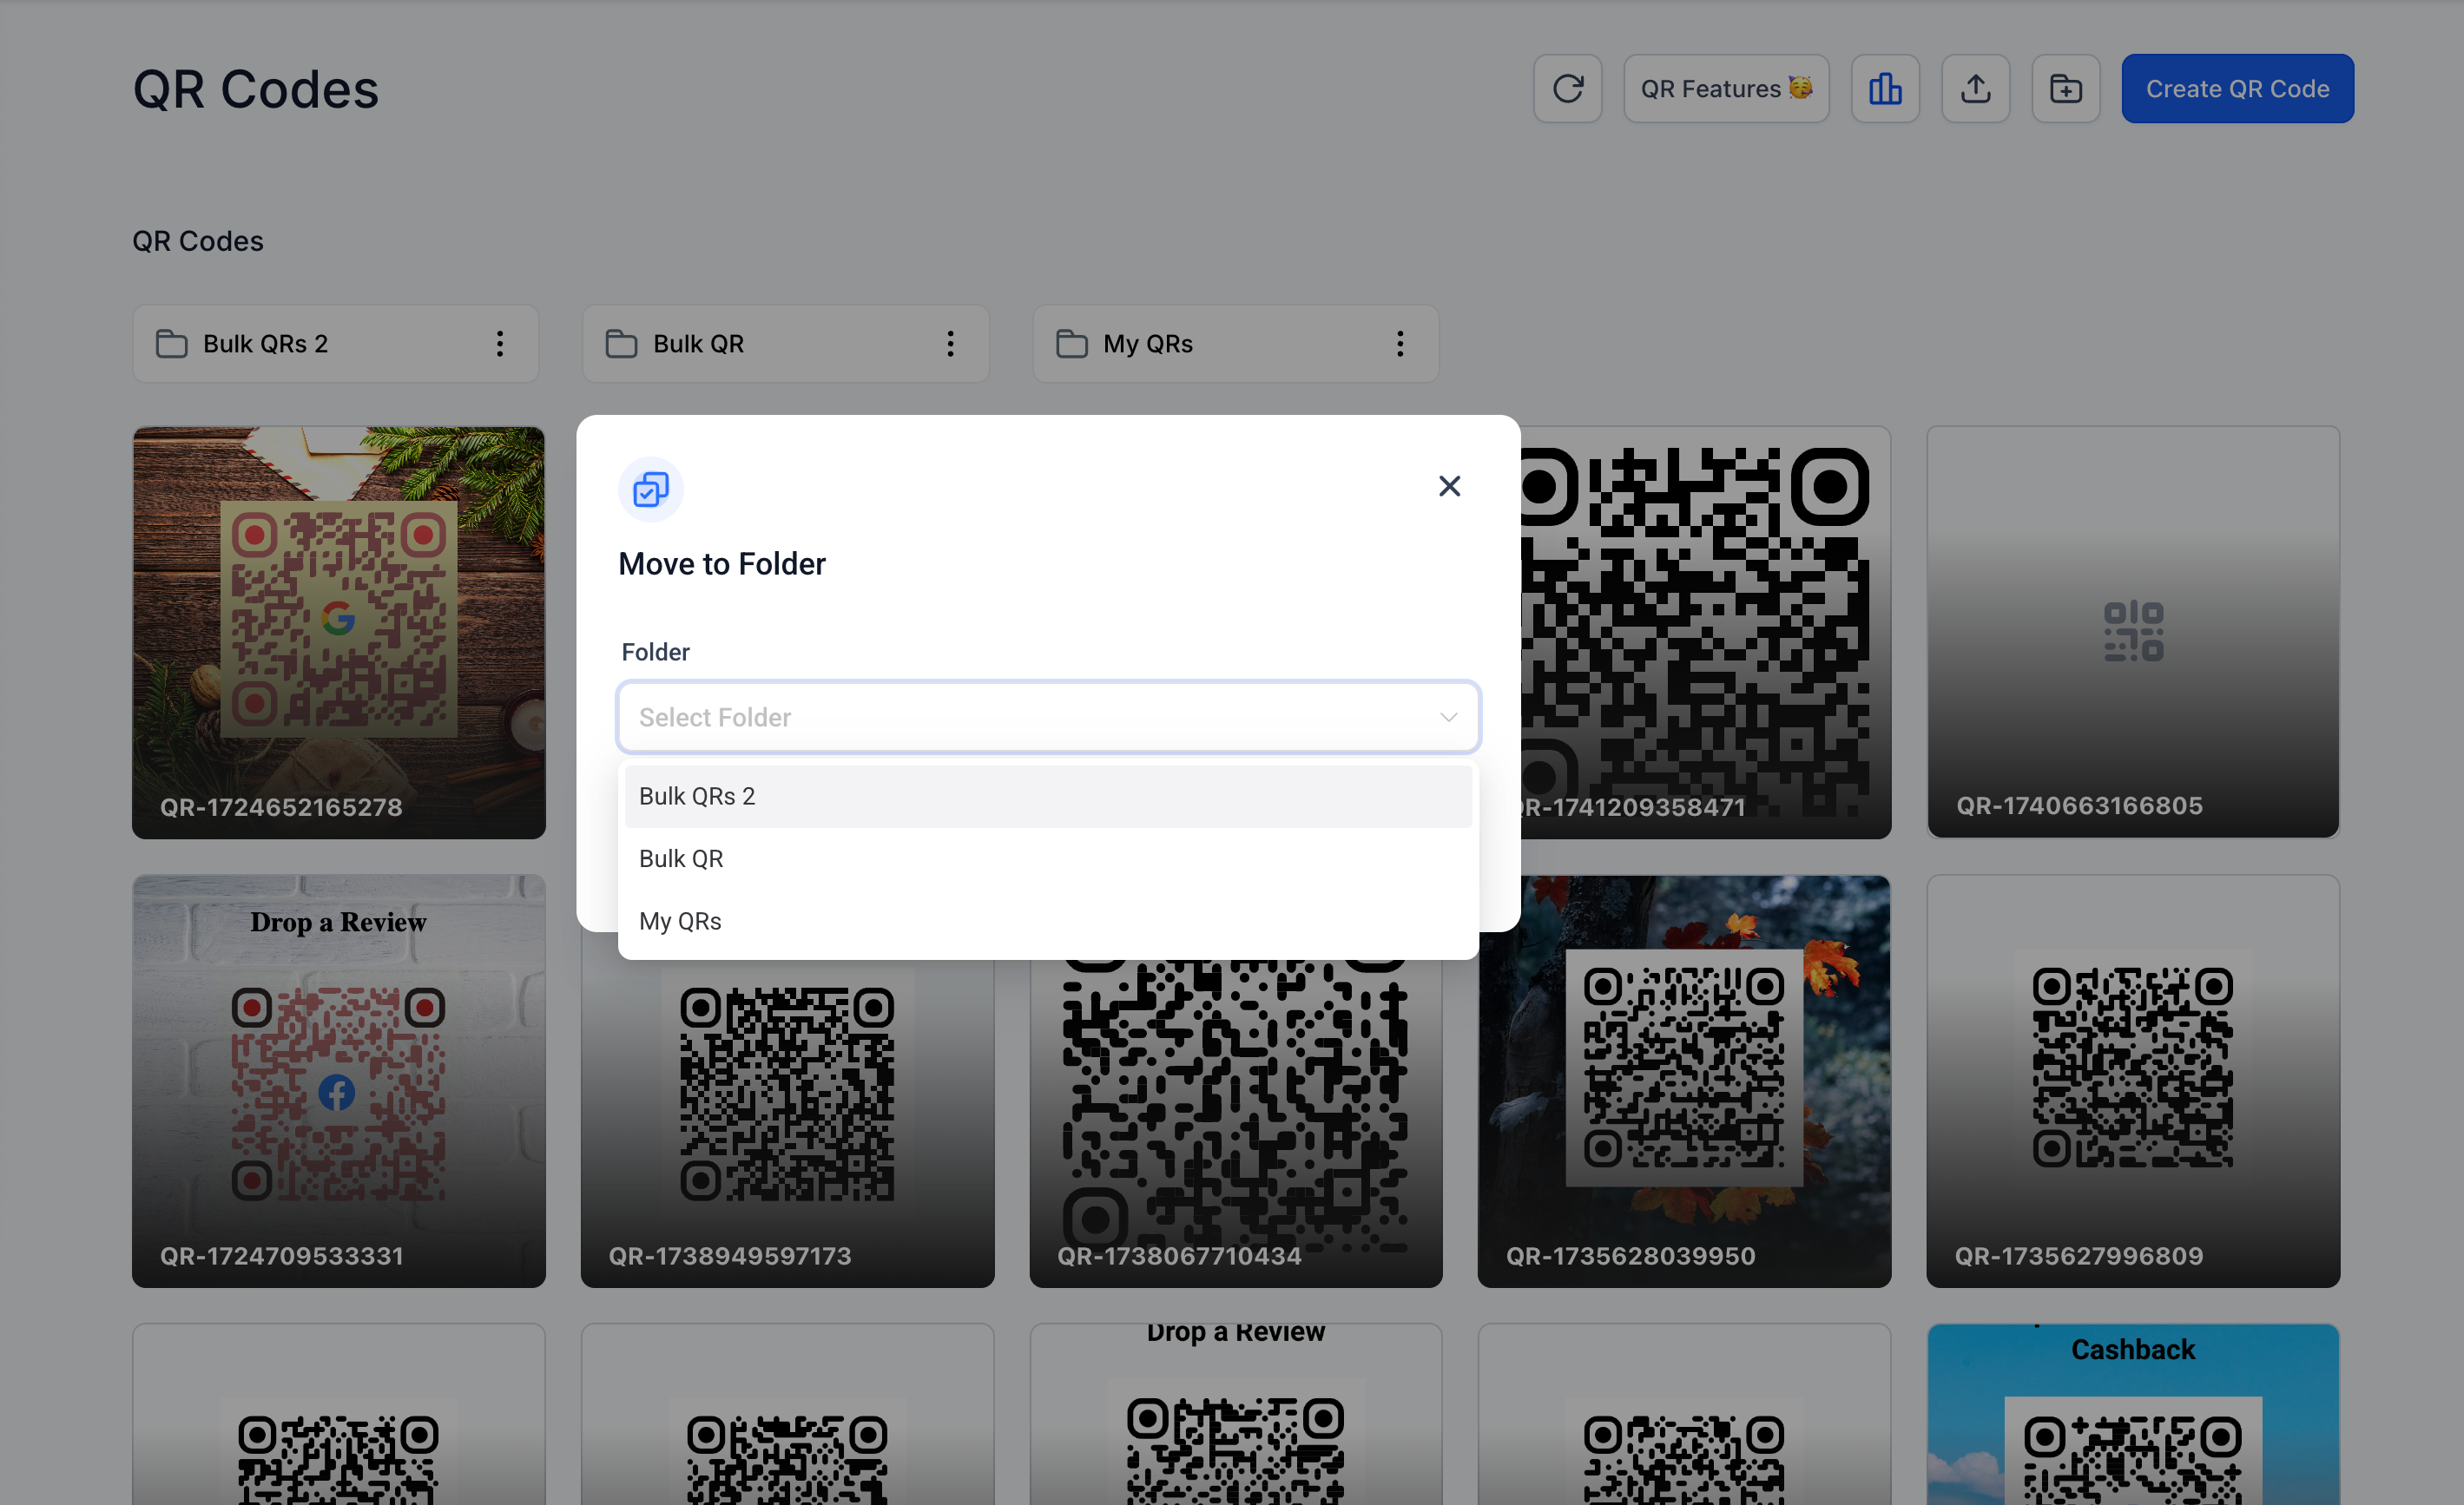Refresh the QR codes list
Viewport: 2464px width, 1505px height.
(1568, 88)
